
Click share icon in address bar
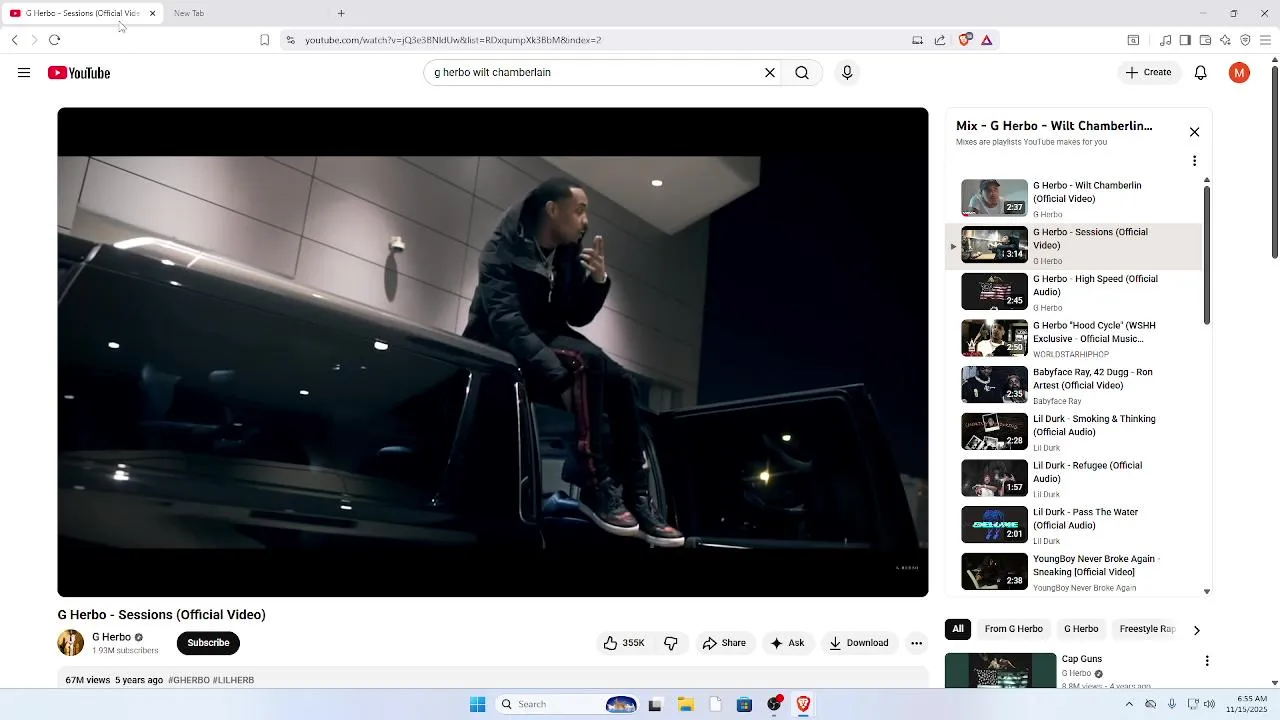[x=940, y=40]
